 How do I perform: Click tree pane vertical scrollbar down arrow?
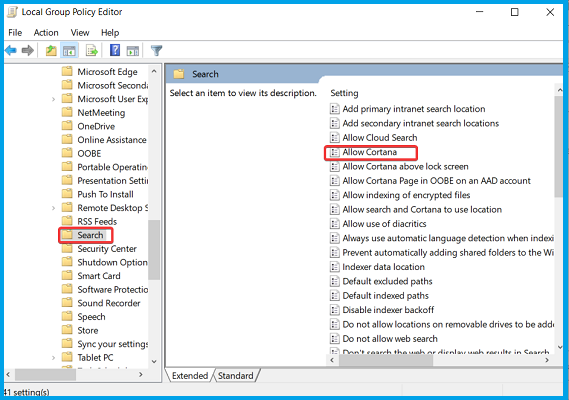[x=154, y=362]
